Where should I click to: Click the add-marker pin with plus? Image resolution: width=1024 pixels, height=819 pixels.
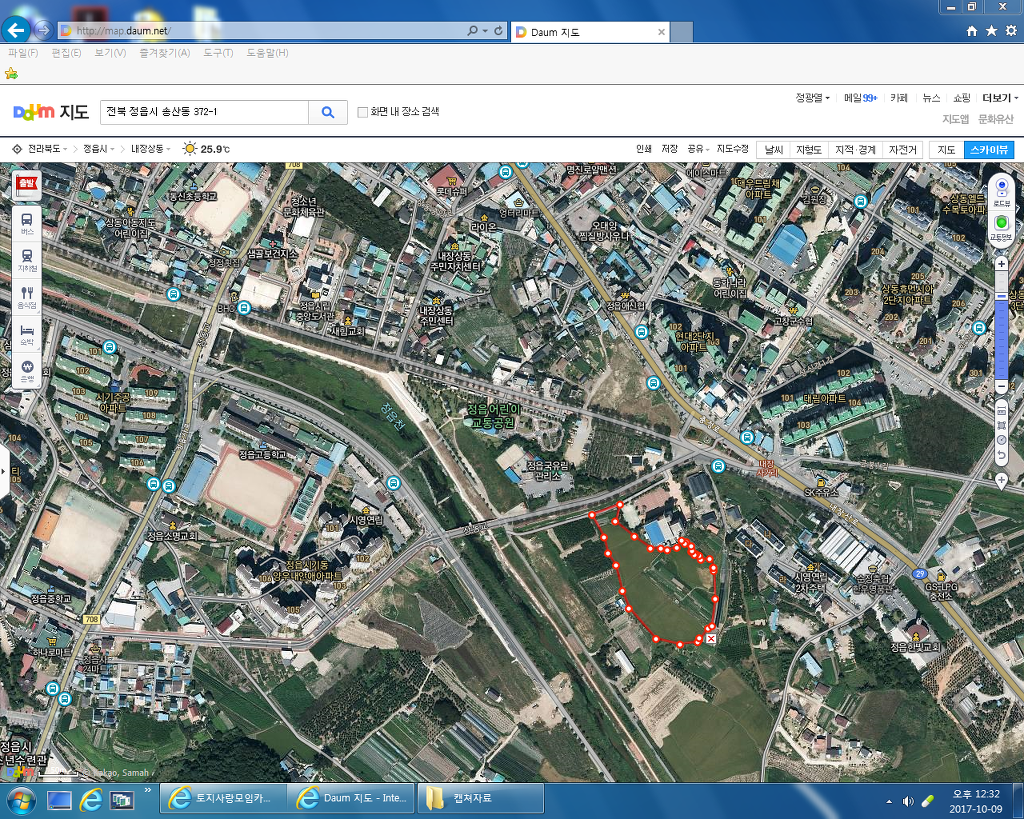(1001, 480)
